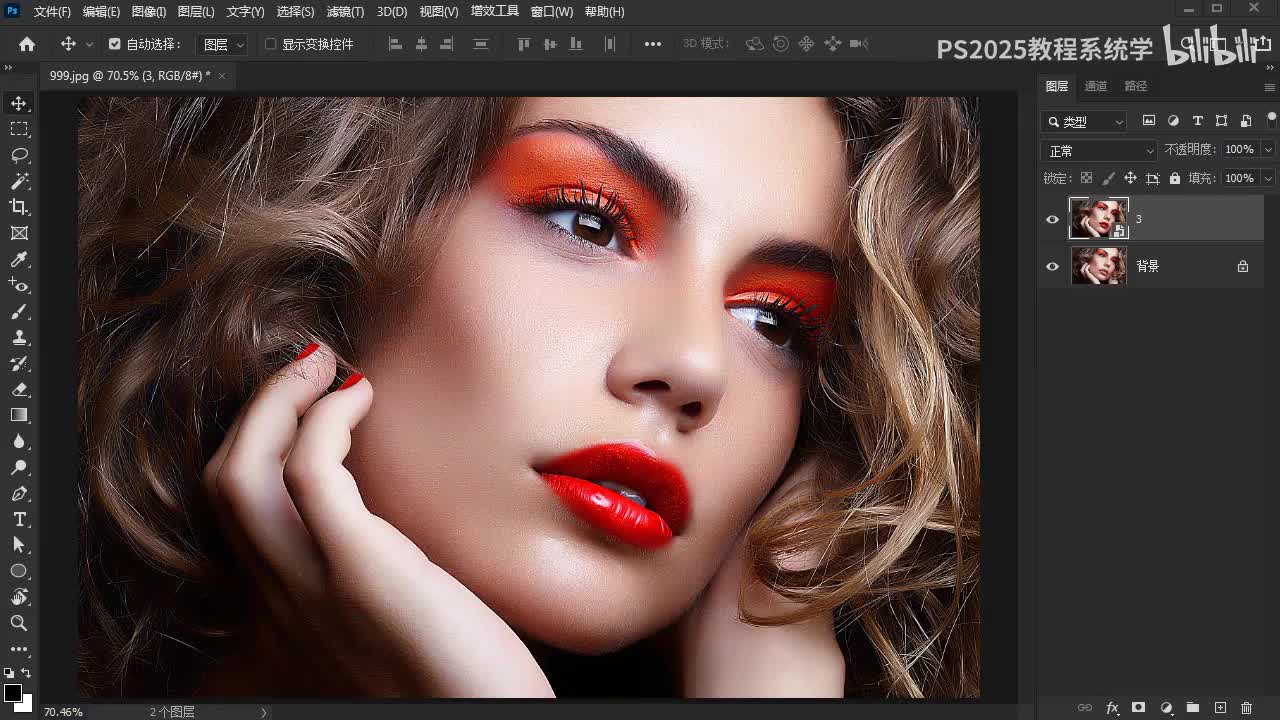Open the 图层 auto-select target dropdown
Screen dimensions: 1280x720
tap(221, 44)
